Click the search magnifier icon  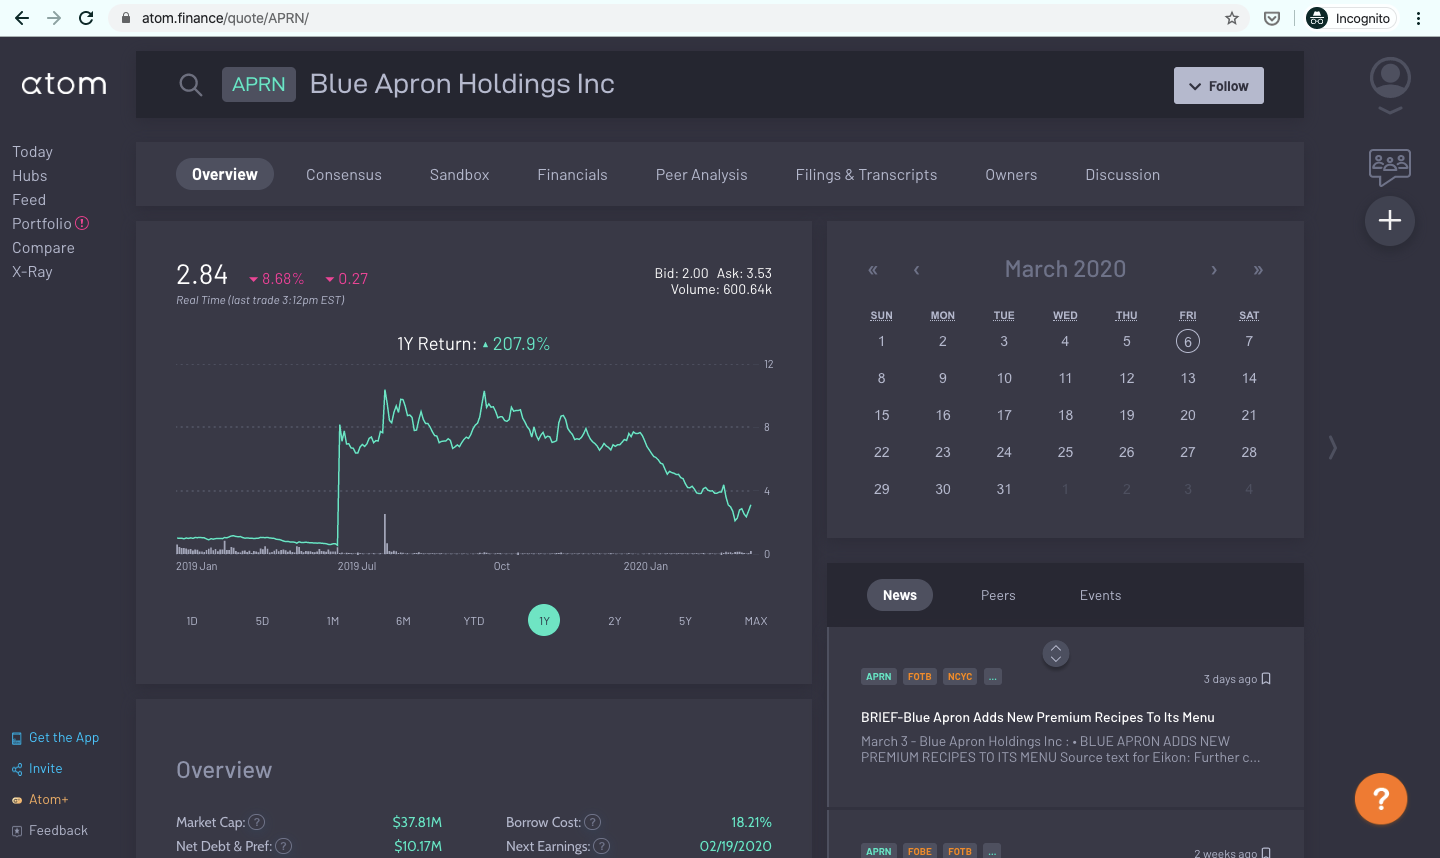190,85
